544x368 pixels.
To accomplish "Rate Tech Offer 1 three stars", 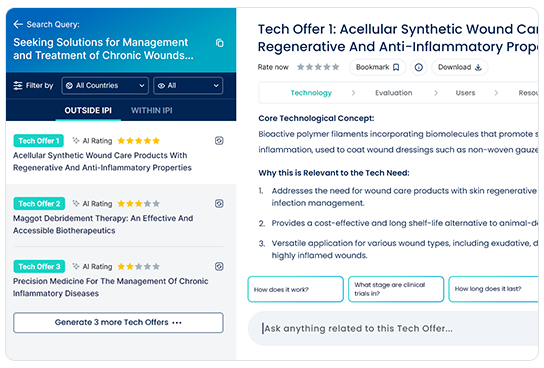I will (x=318, y=67).
